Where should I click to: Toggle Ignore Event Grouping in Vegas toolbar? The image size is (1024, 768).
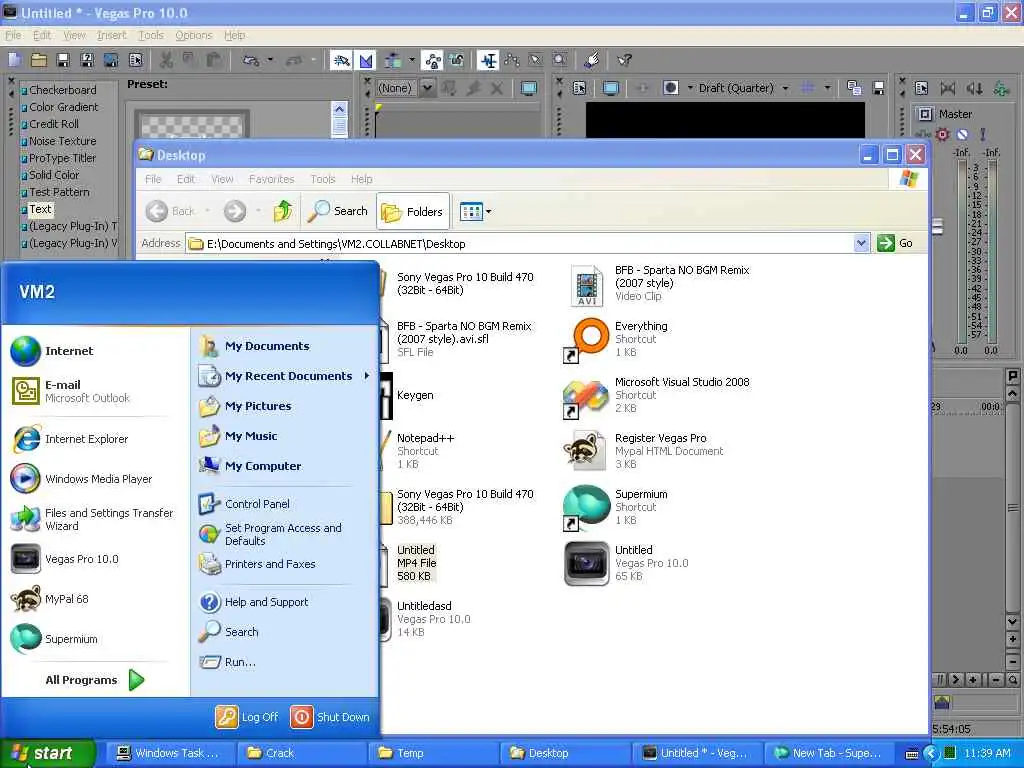(456, 61)
